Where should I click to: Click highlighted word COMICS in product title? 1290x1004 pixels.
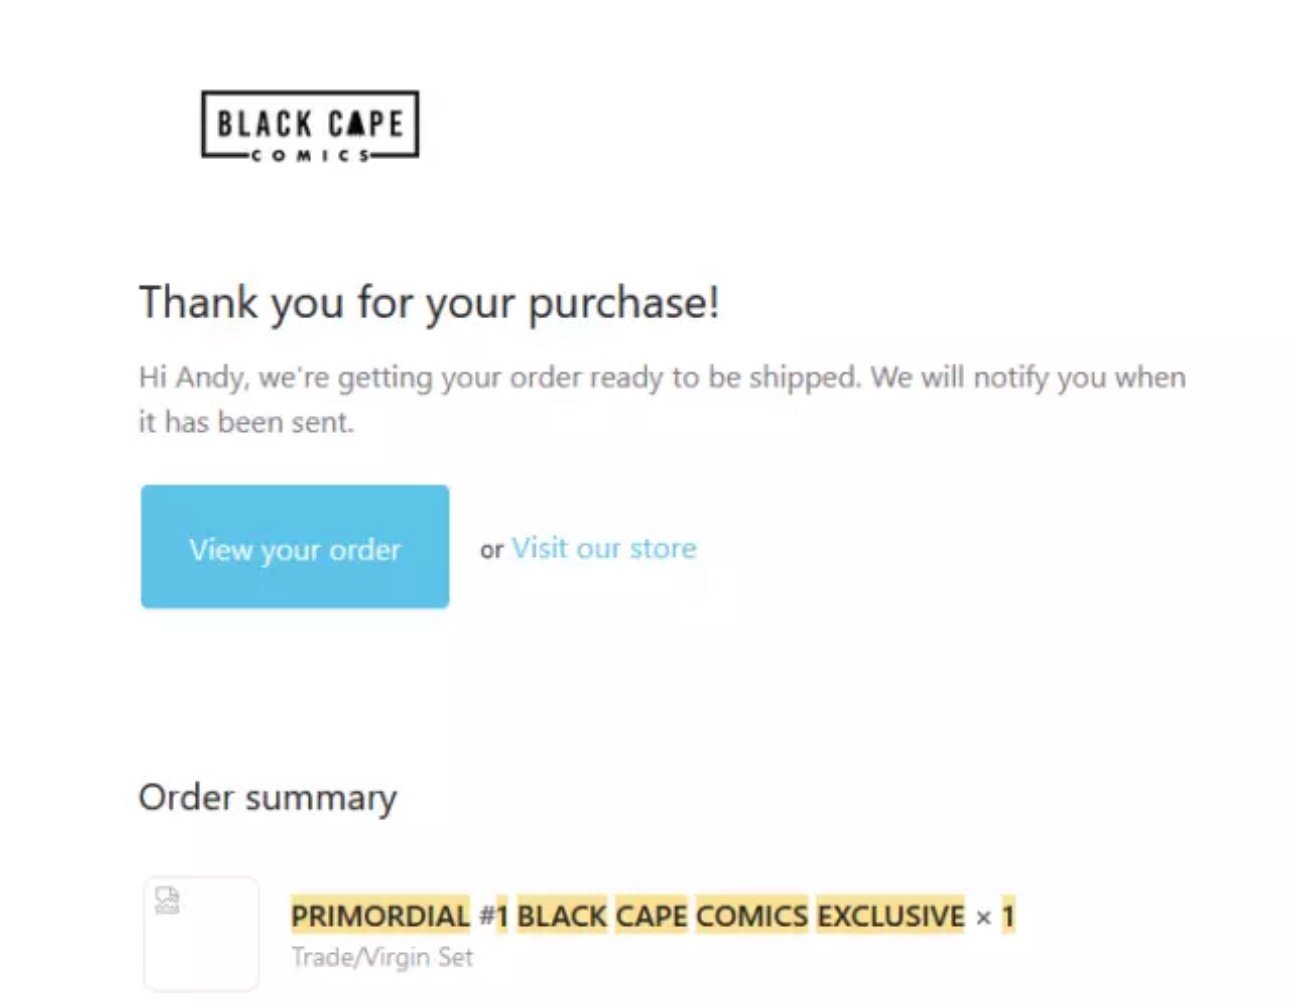point(752,915)
